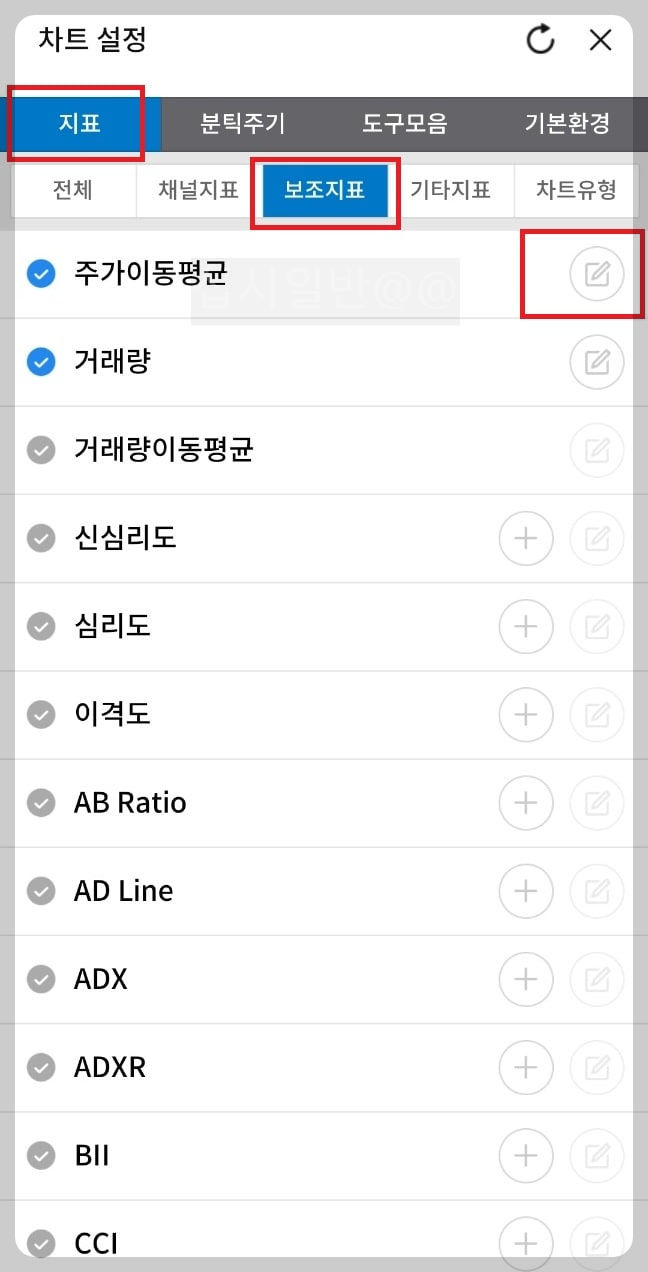Viewport: 648px width, 1272px height.
Task: Add AD Line to the chart
Action: click(x=526, y=891)
